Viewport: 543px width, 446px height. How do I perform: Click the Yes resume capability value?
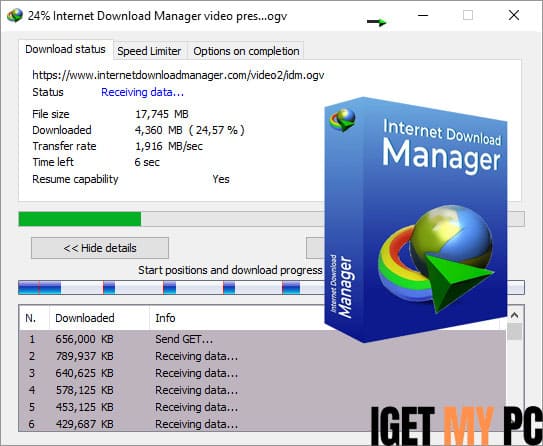tap(221, 179)
